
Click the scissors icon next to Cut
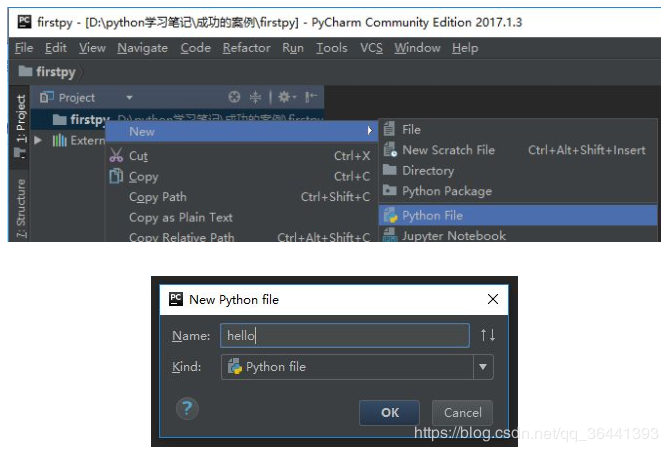coord(116,155)
